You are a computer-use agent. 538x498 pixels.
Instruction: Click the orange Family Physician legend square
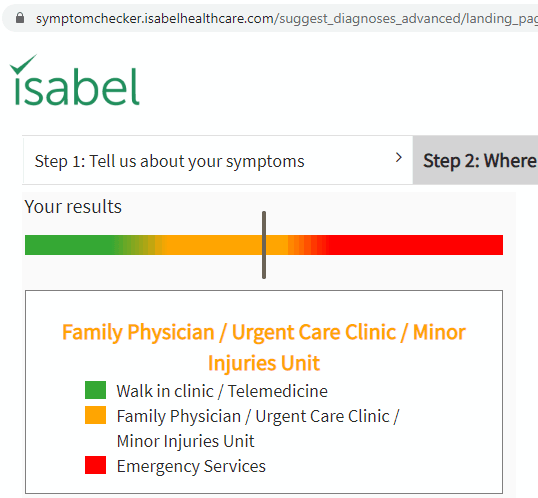pos(95,415)
